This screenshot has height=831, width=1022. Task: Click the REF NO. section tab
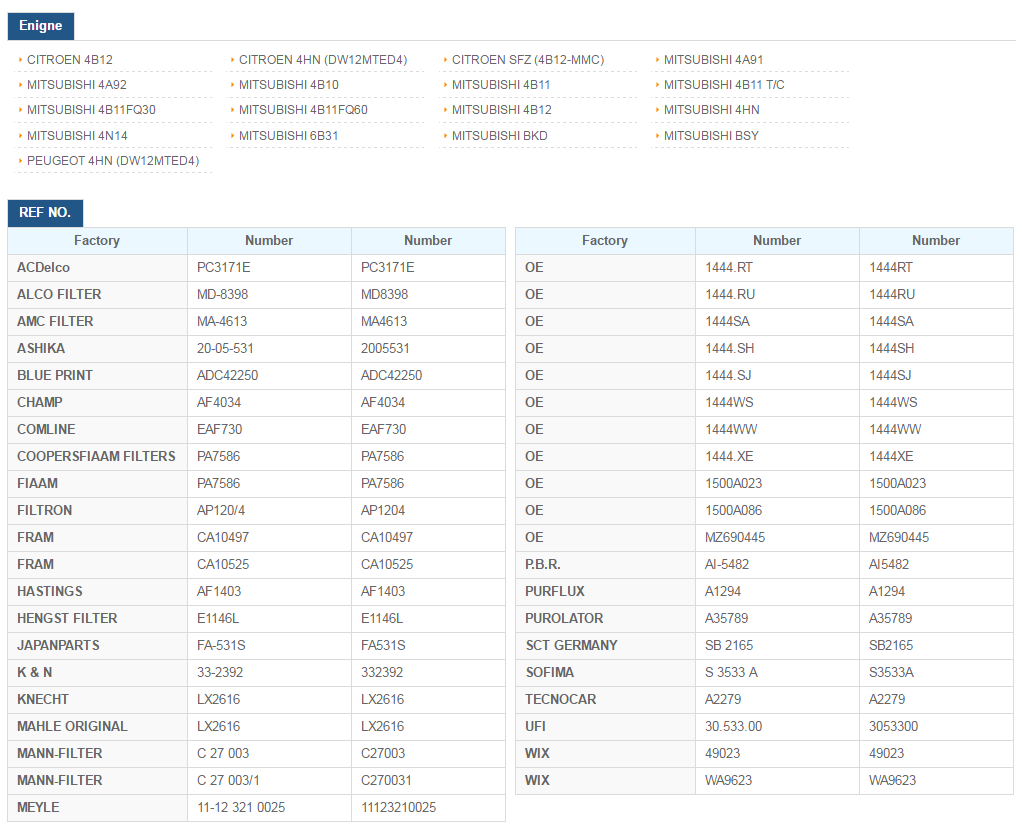45,213
